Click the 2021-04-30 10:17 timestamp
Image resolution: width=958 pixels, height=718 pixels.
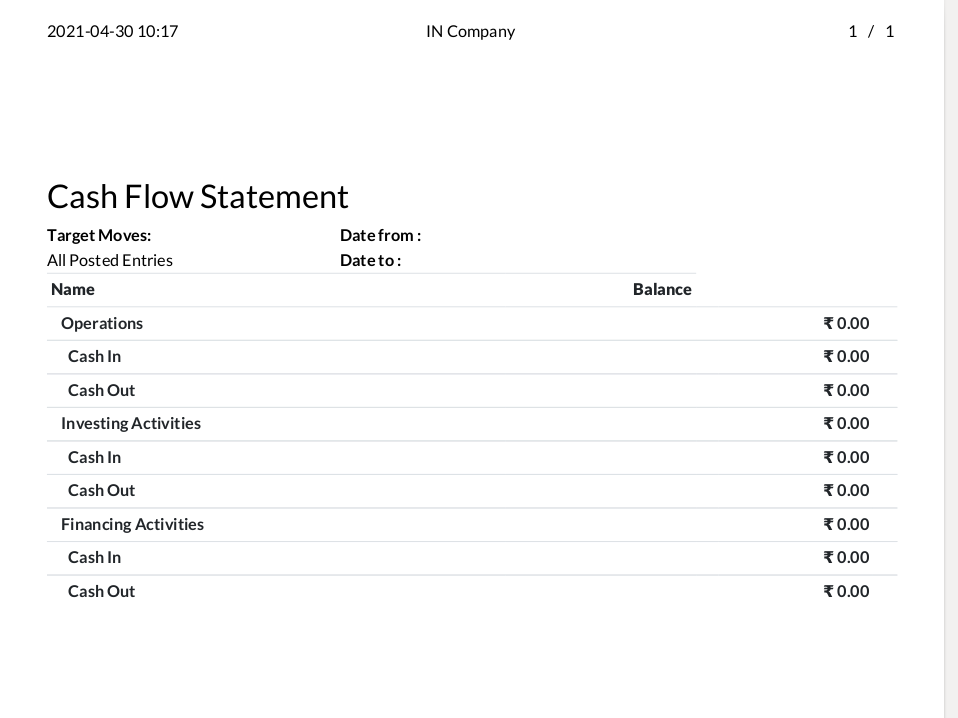112,31
